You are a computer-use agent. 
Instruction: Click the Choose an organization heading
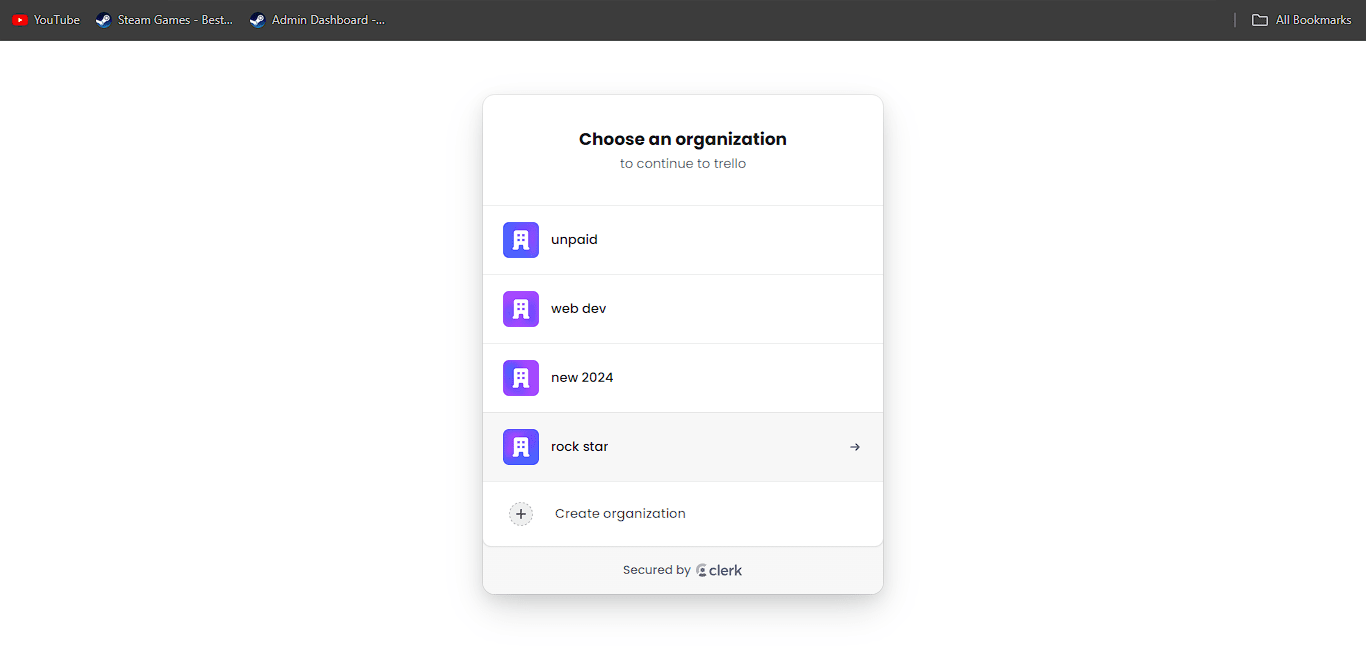[683, 139]
